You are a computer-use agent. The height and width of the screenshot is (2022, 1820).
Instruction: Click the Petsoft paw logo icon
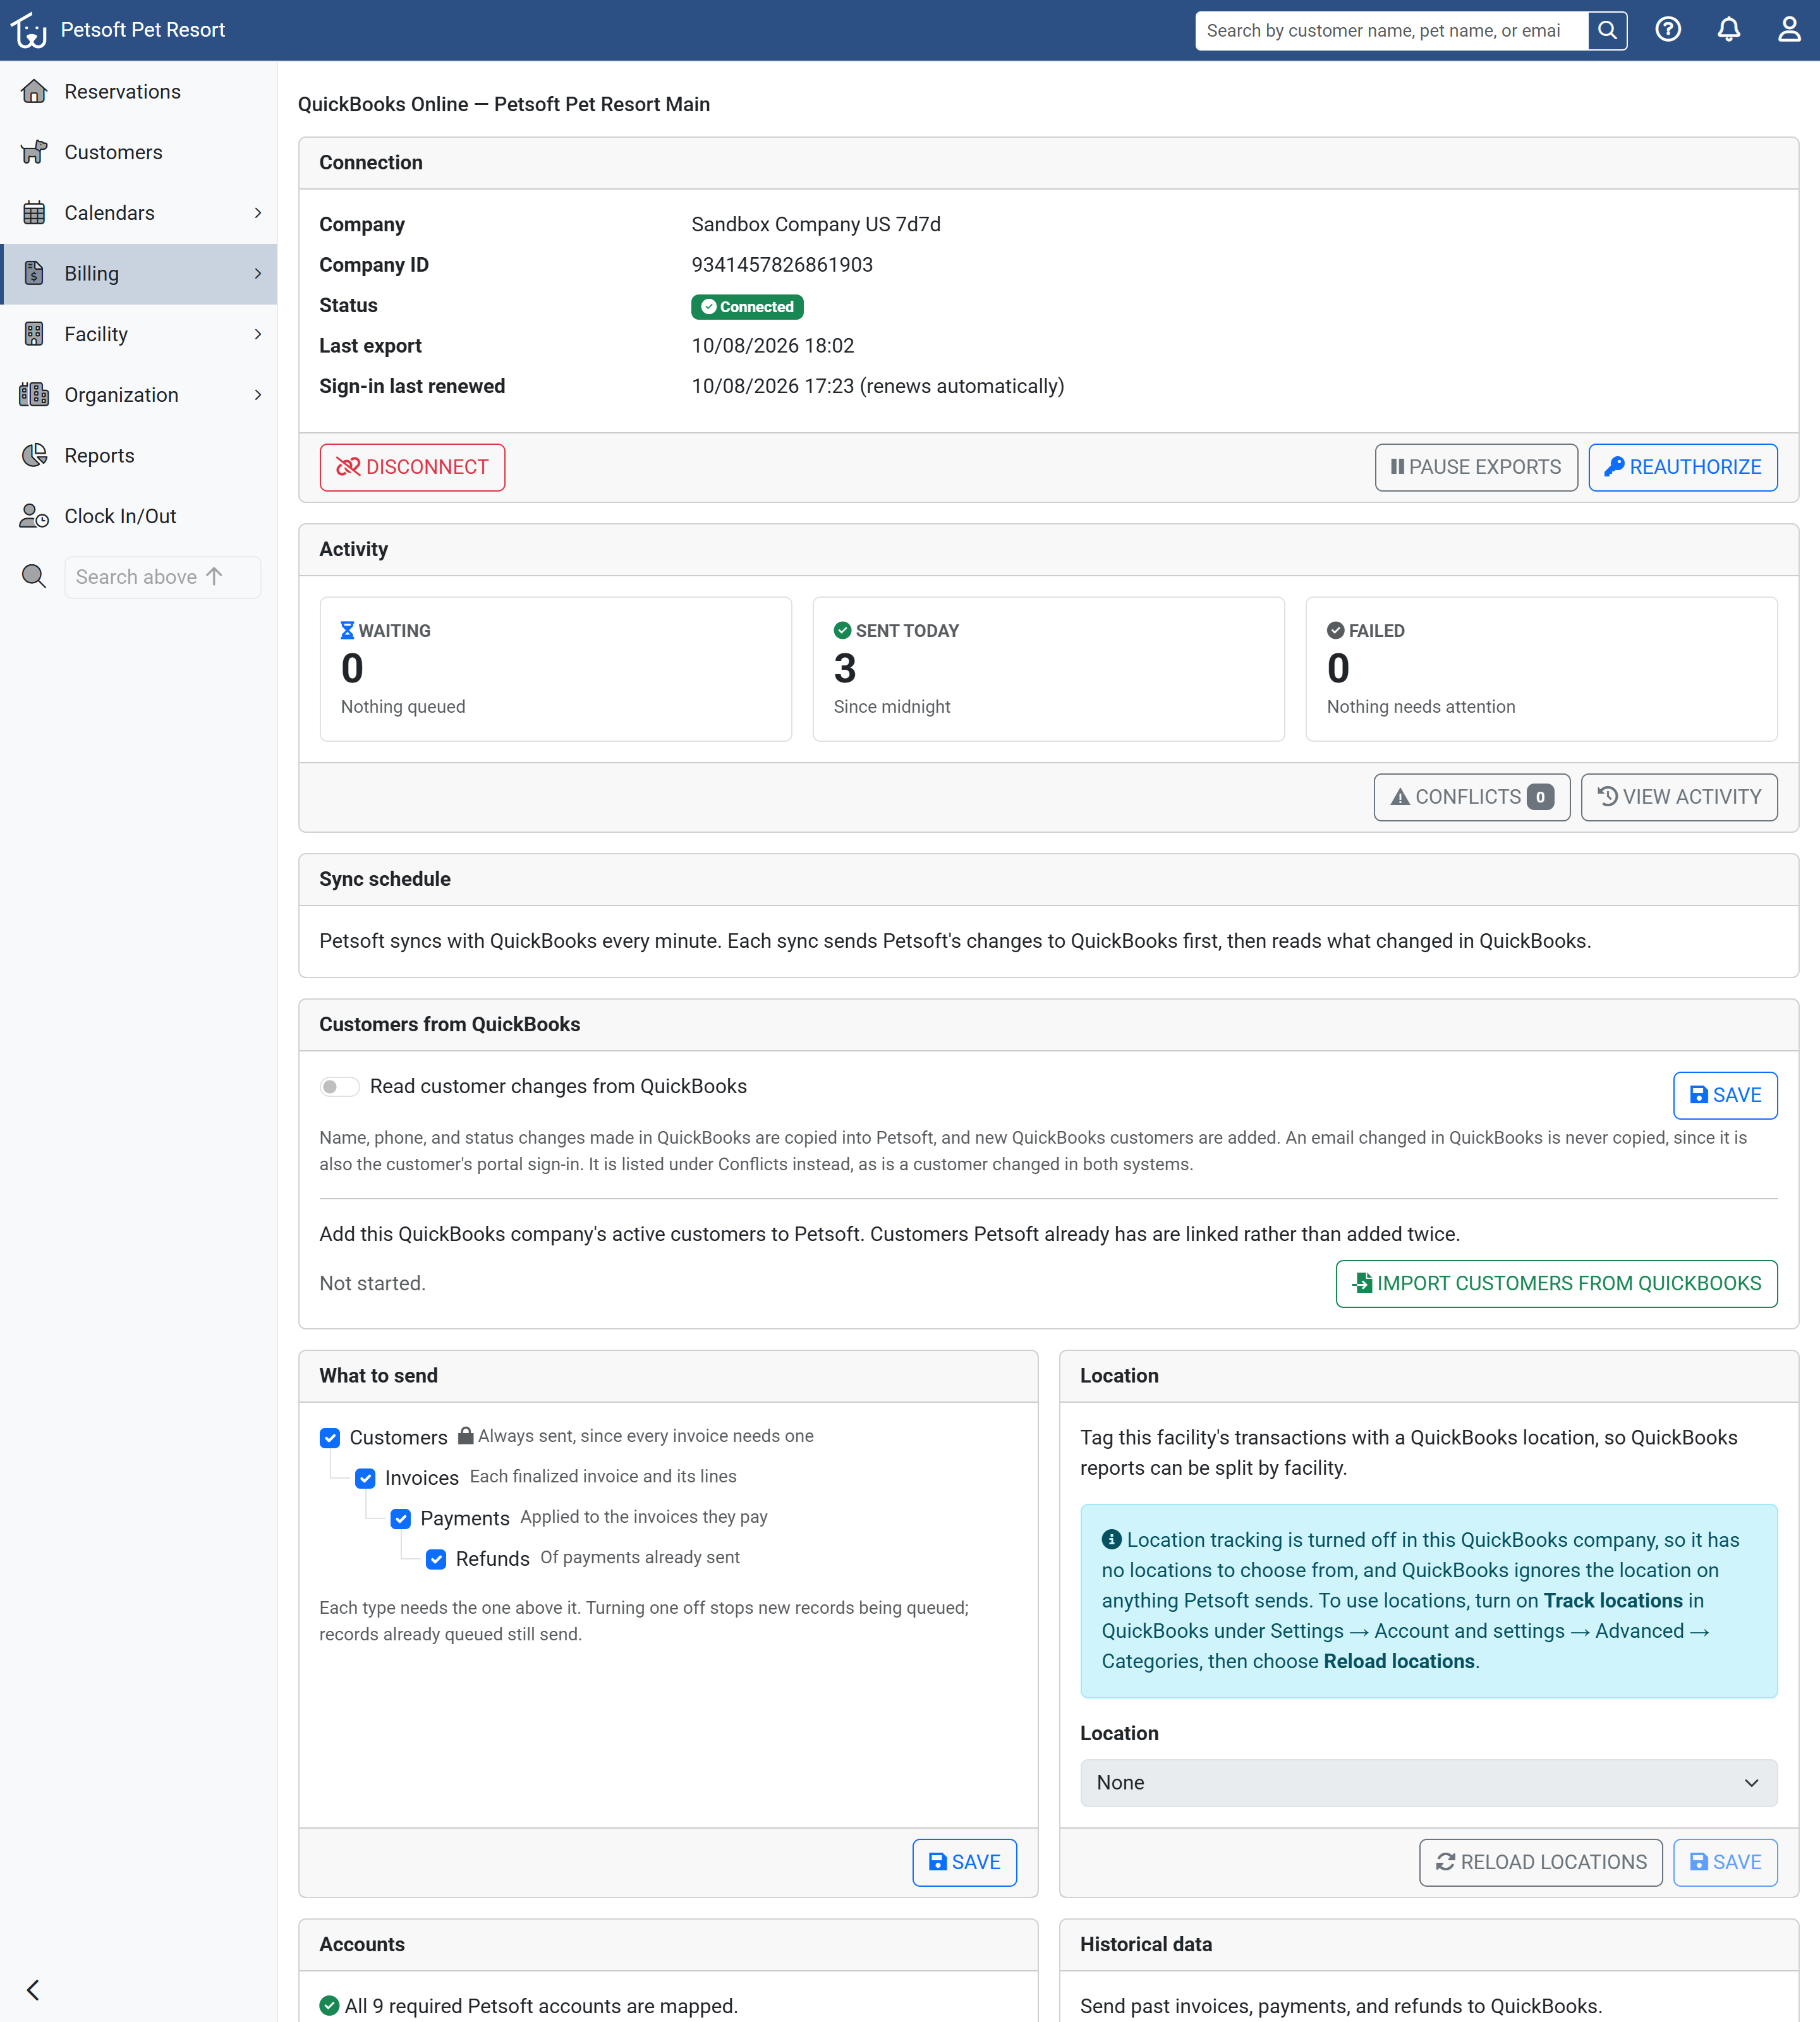(x=29, y=30)
